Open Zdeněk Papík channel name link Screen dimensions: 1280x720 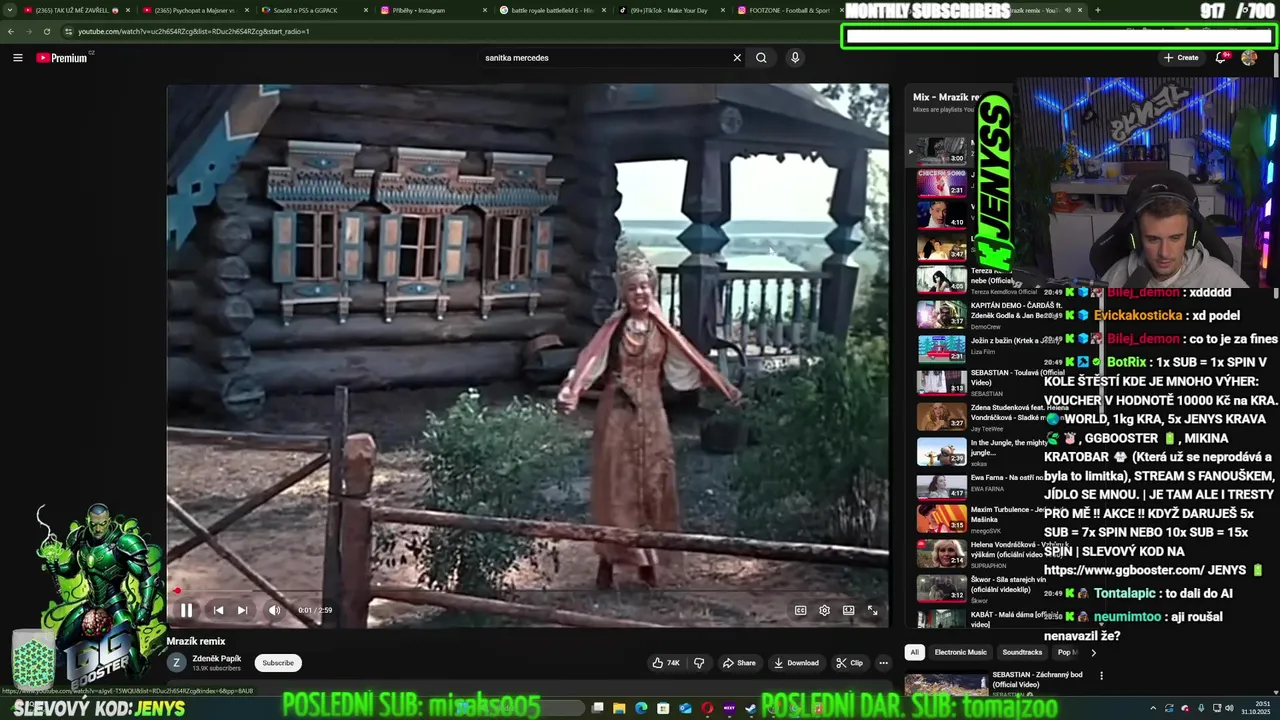click(x=216, y=659)
